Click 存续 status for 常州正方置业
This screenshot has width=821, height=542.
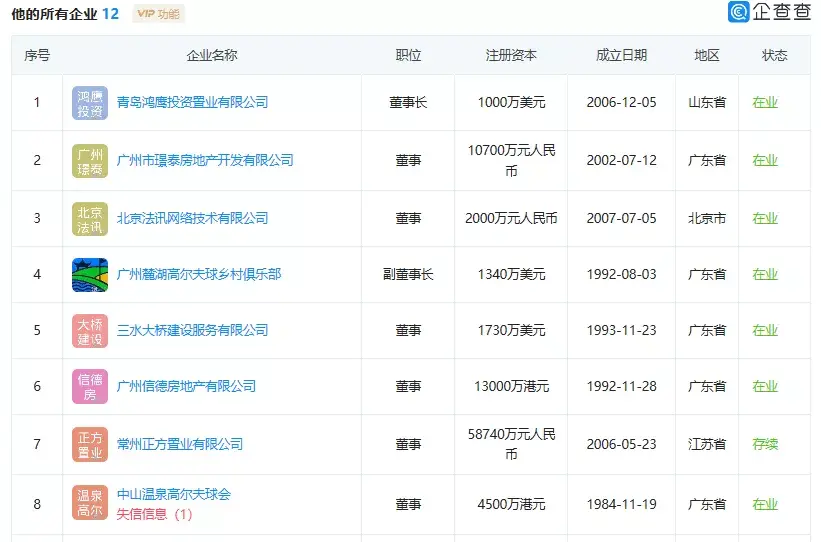pos(765,444)
